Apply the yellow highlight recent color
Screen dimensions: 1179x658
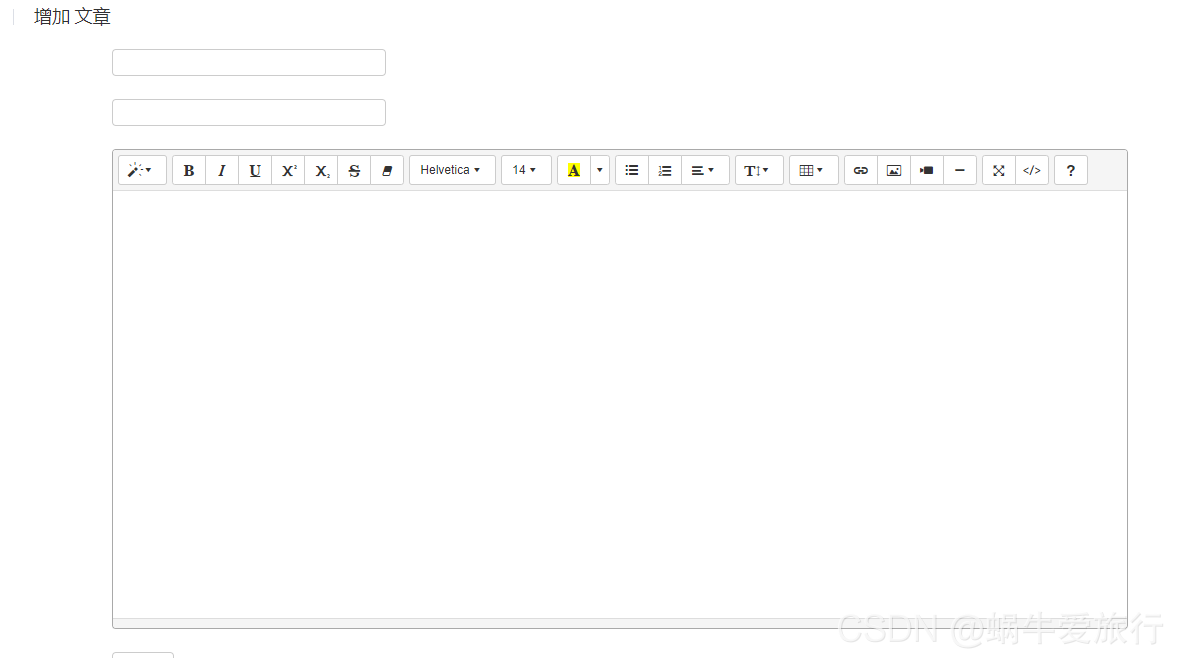pos(574,170)
